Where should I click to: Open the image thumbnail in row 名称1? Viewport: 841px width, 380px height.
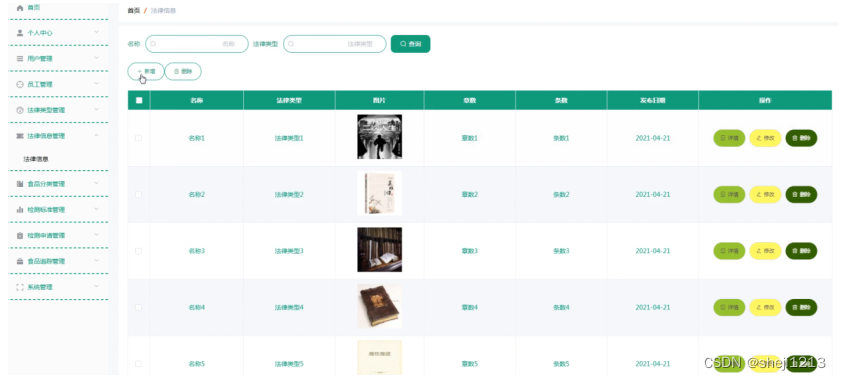380,137
